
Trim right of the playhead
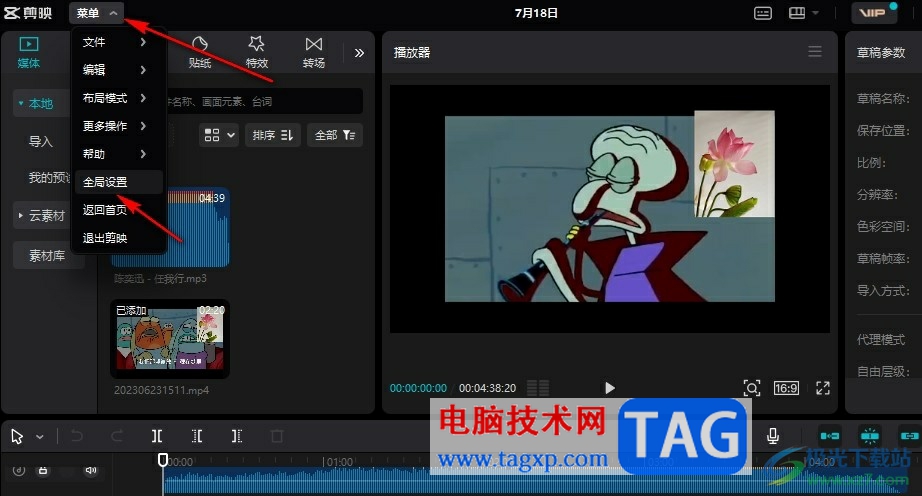point(237,436)
